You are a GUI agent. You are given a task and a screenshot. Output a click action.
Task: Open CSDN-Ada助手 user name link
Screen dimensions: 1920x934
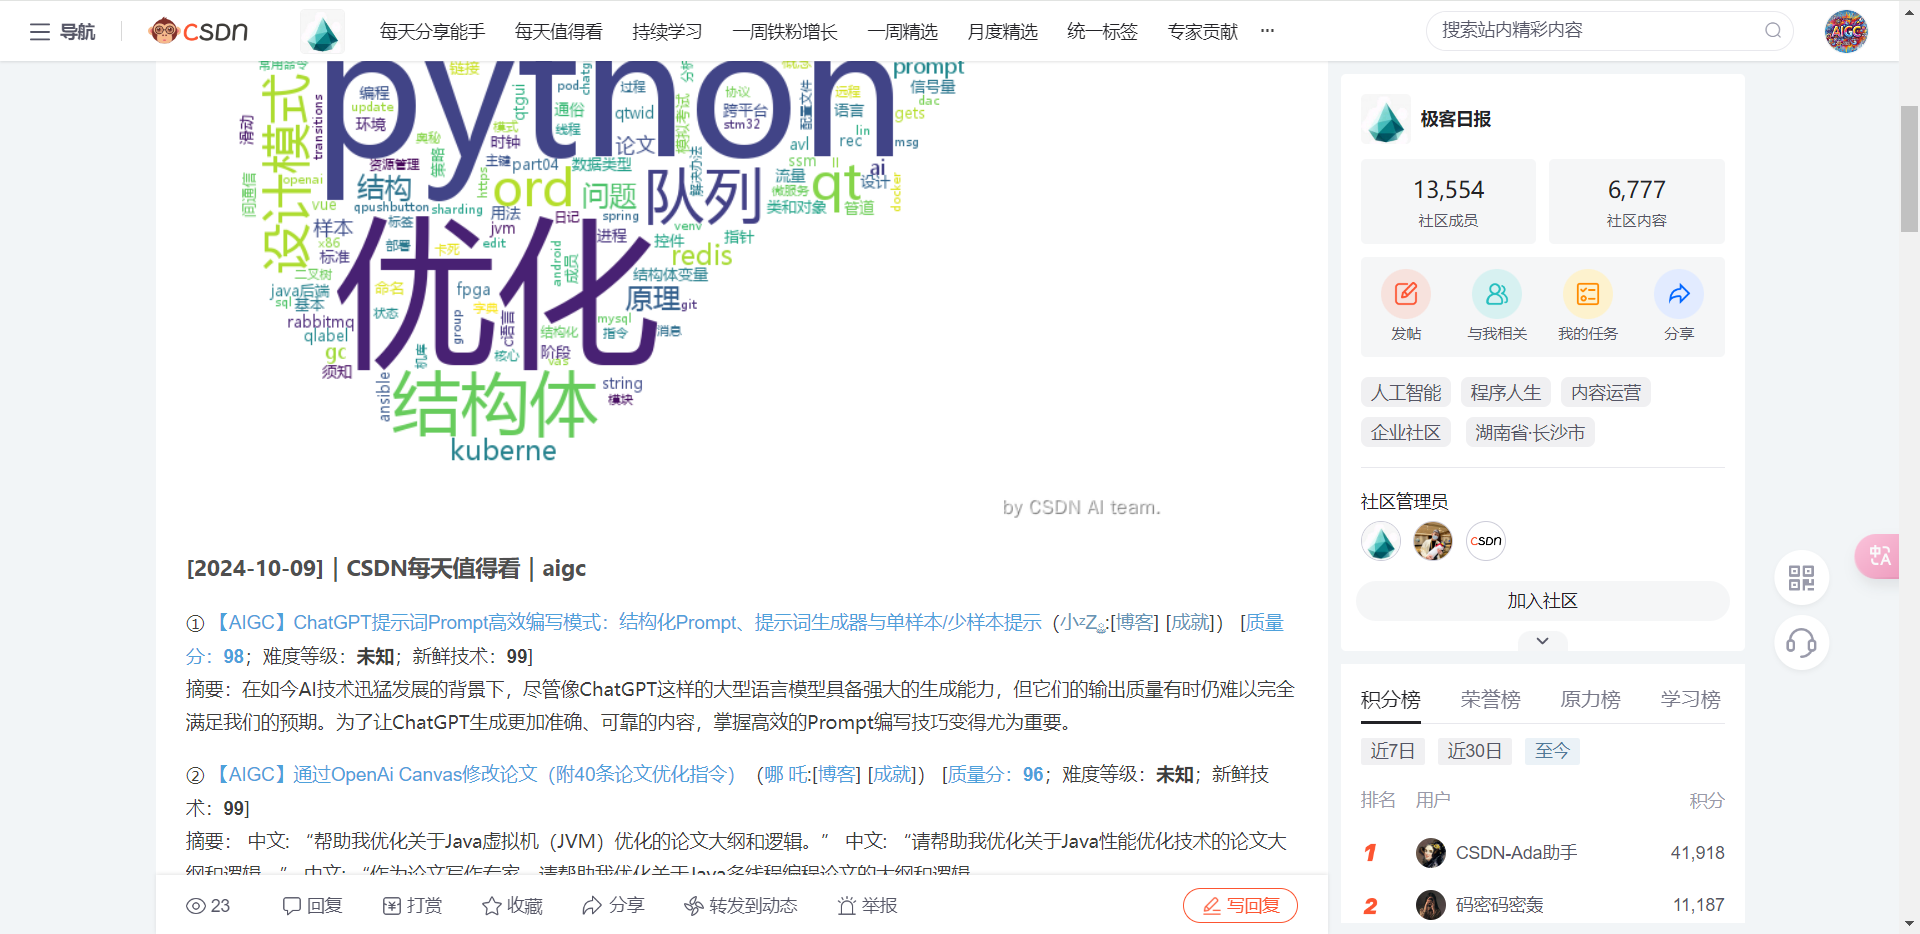coord(1516,853)
